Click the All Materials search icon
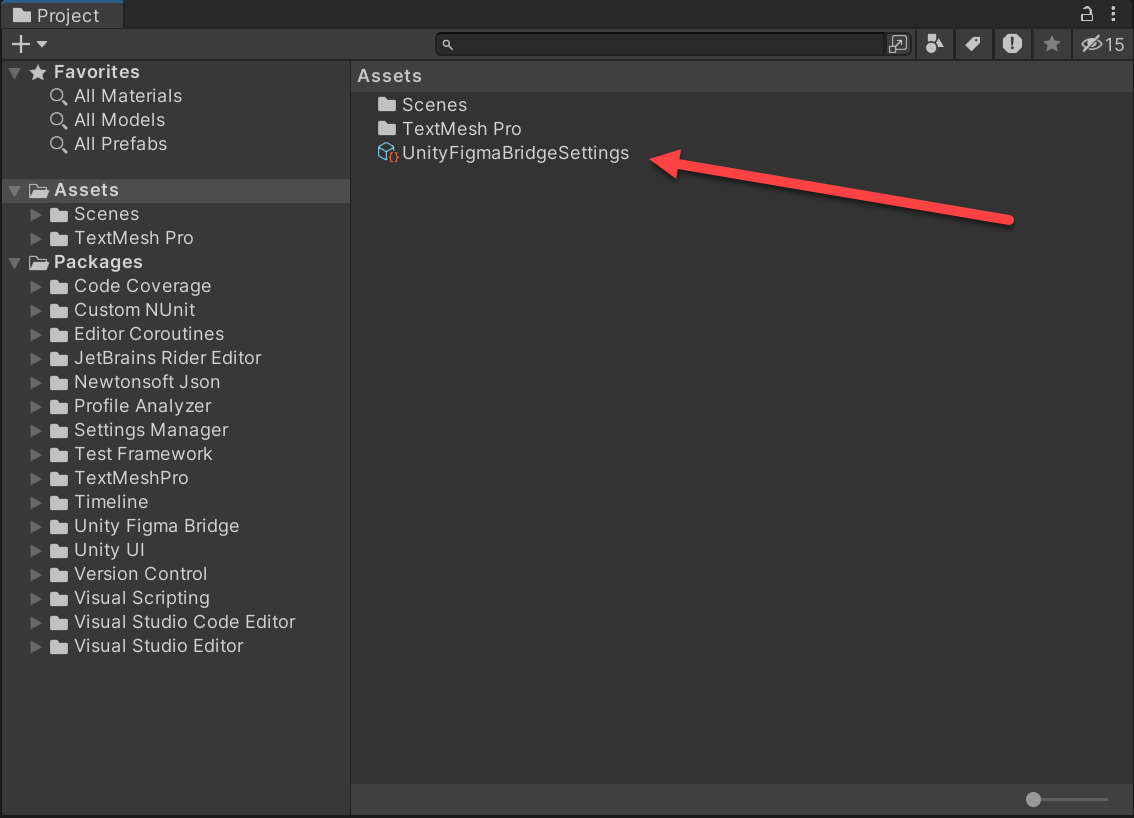This screenshot has height=818, width=1134. 58,97
